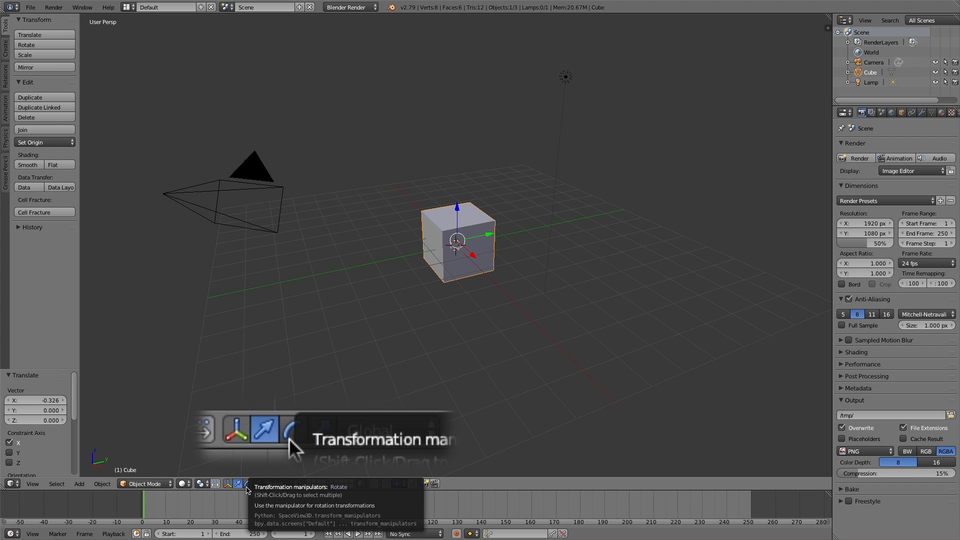Open the Object Mode dropdown

point(146,484)
